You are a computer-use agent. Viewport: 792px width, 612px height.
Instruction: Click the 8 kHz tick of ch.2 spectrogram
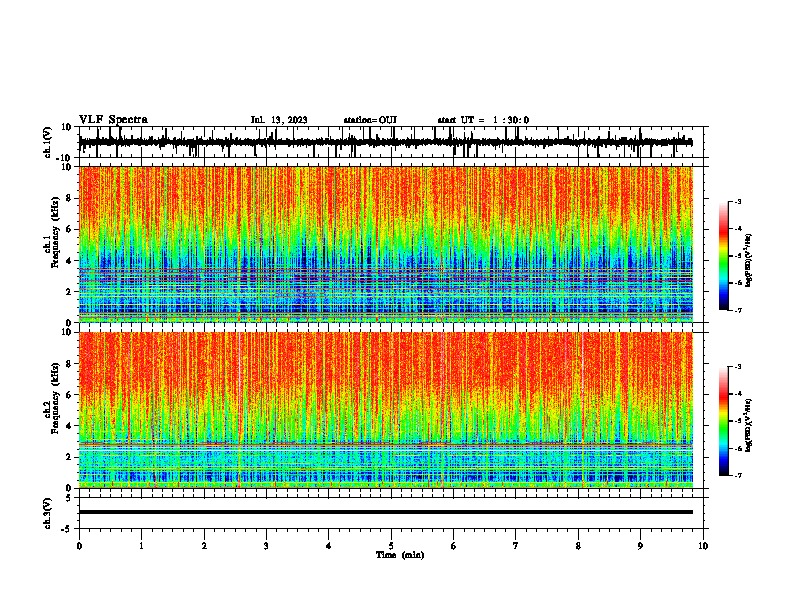coord(70,364)
